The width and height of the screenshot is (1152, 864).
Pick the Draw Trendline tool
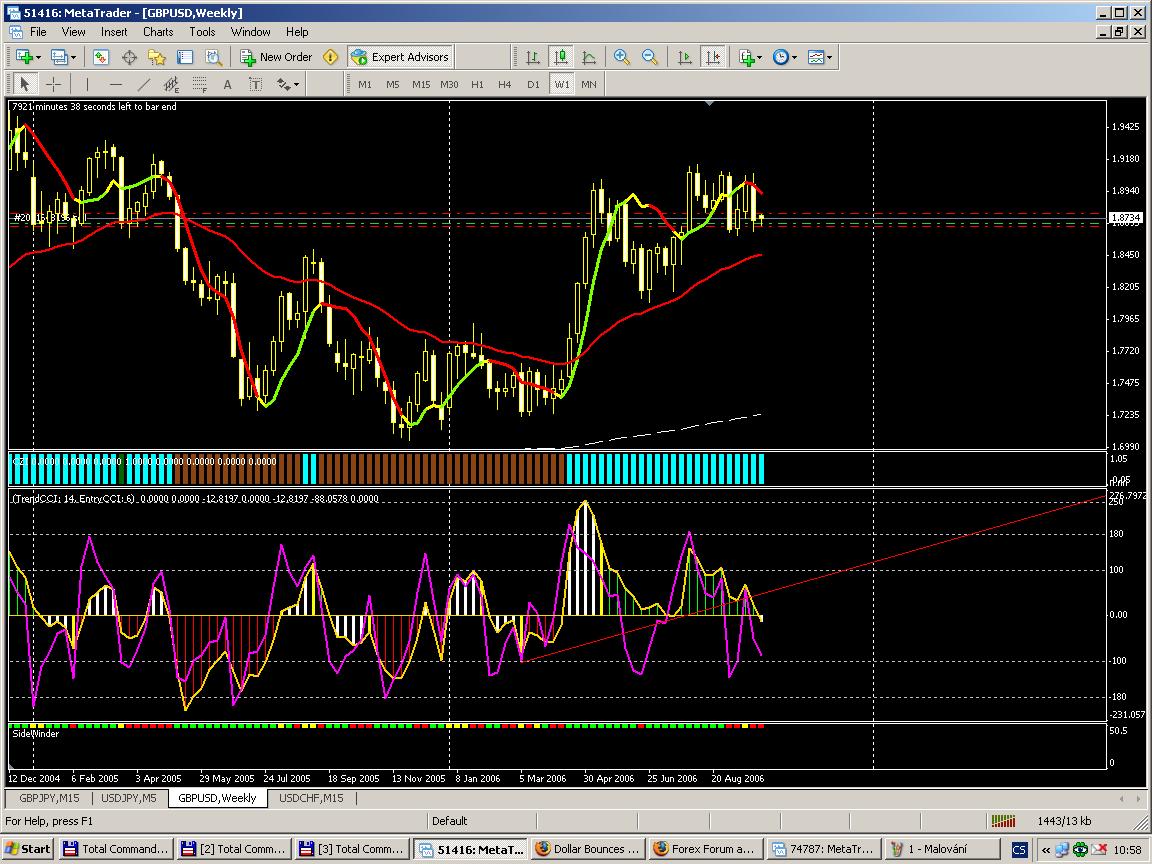click(144, 85)
